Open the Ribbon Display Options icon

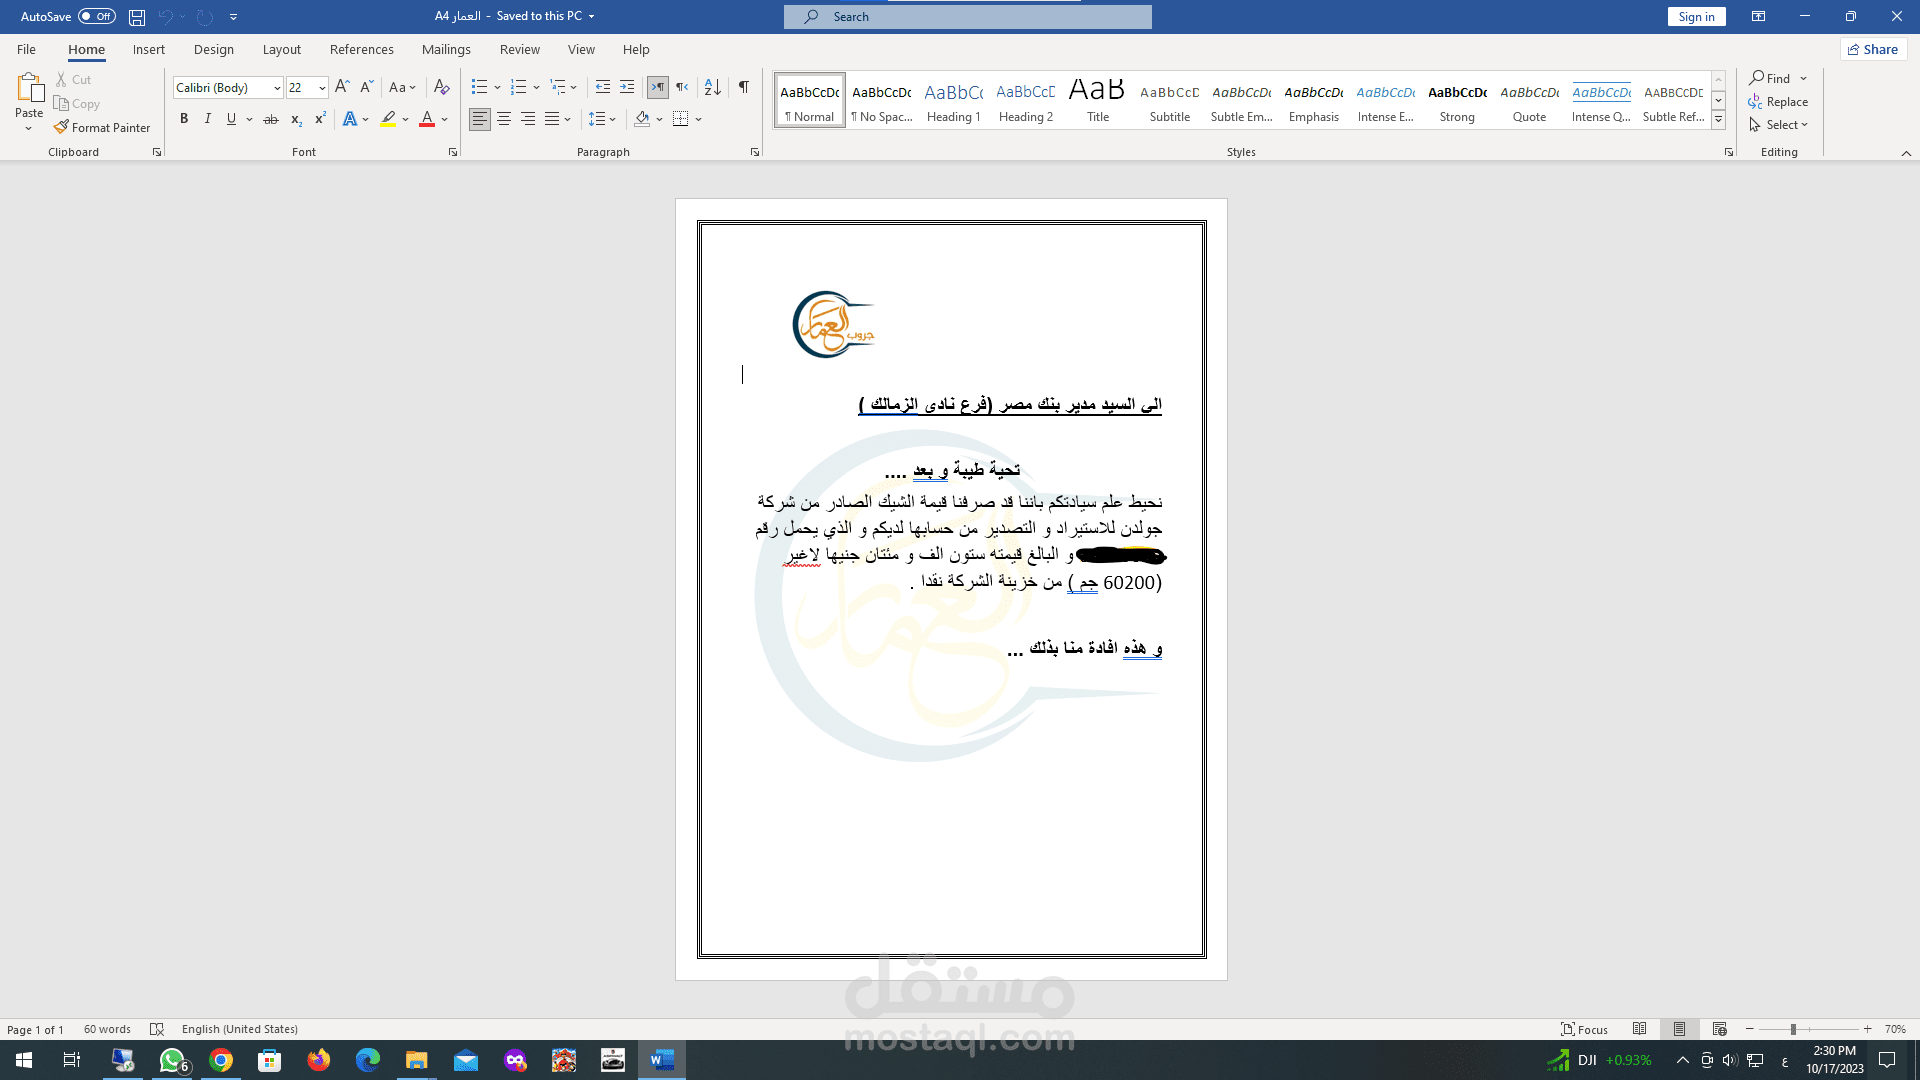pyautogui.click(x=1758, y=16)
